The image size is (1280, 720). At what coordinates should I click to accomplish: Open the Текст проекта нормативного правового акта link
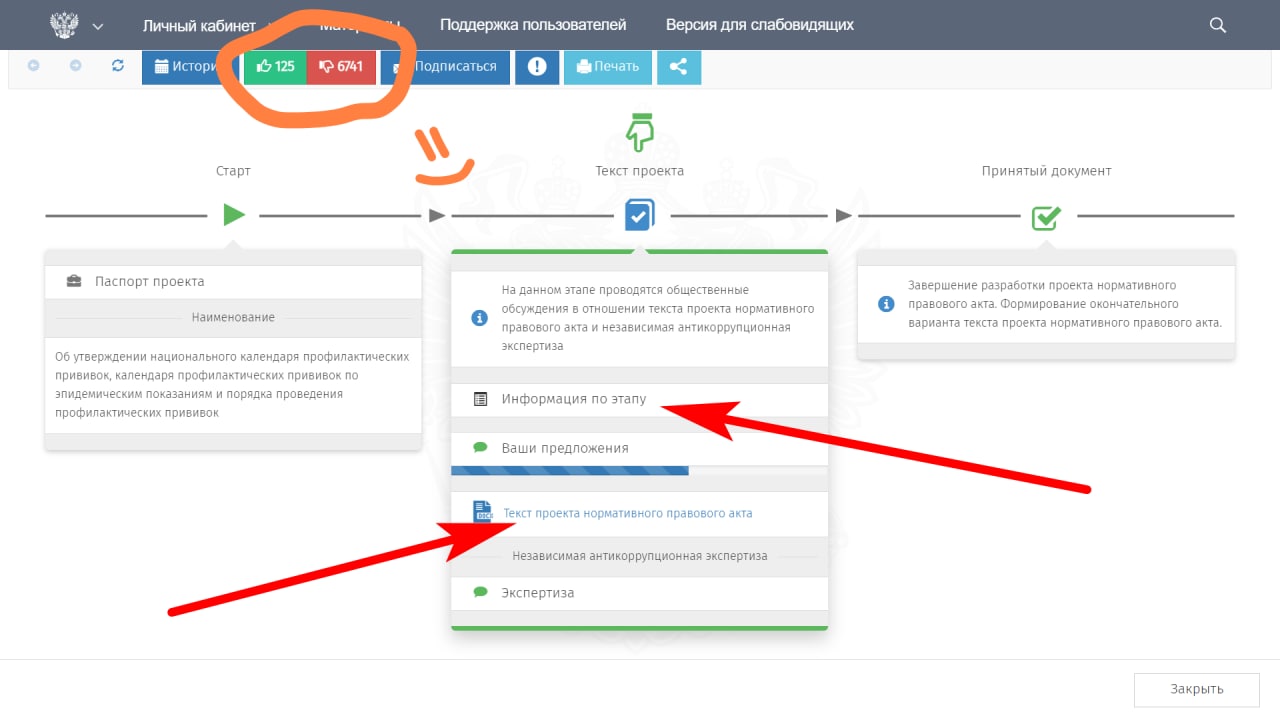coord(628,513)
